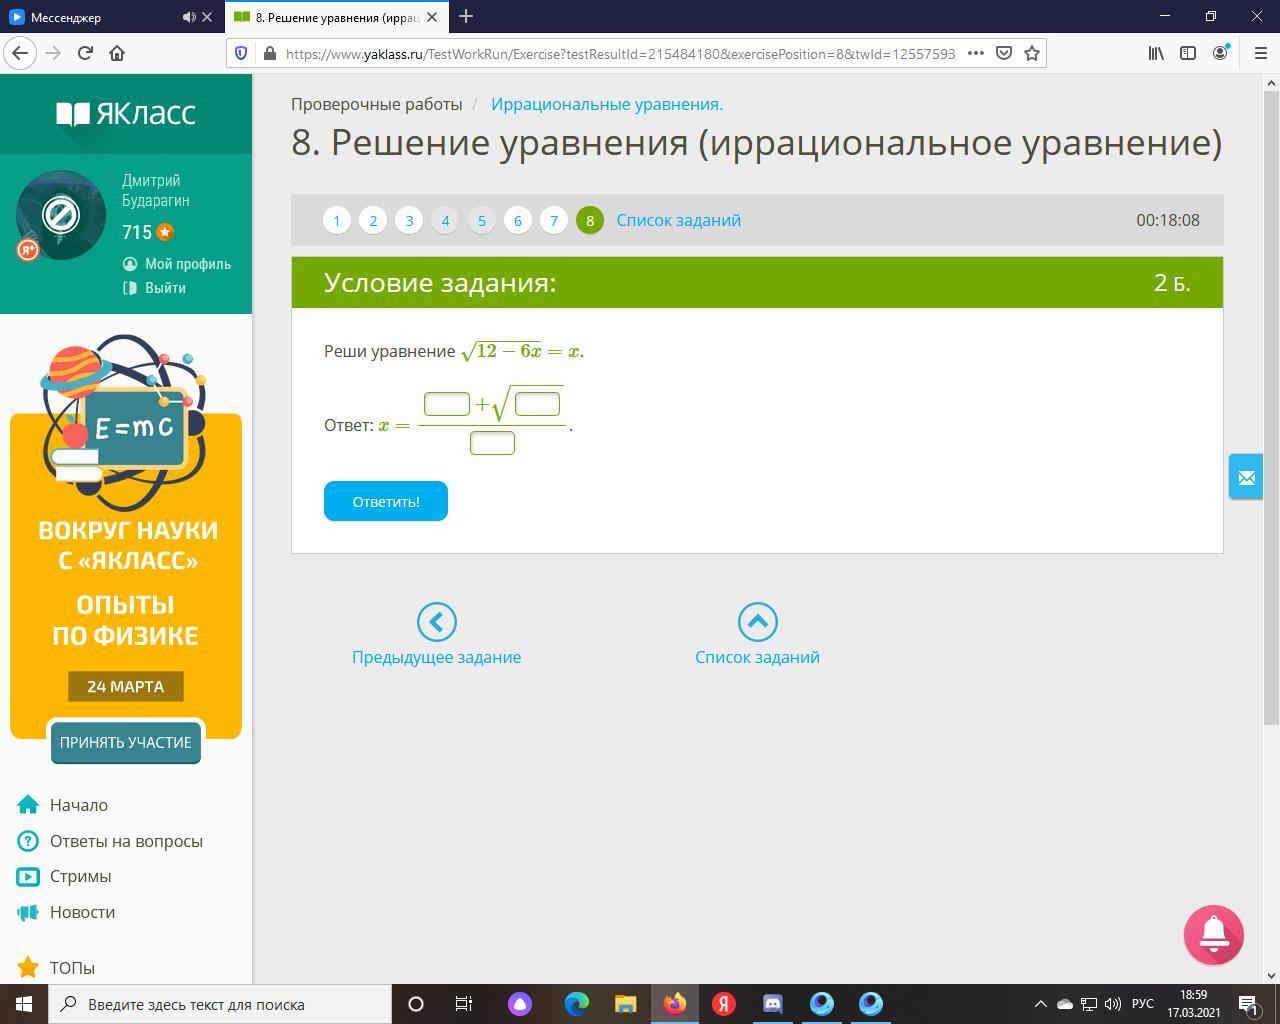The image size is (1280, 1024).
Task: Click the ЯКласс logo
Action: [x=126, y=113]
